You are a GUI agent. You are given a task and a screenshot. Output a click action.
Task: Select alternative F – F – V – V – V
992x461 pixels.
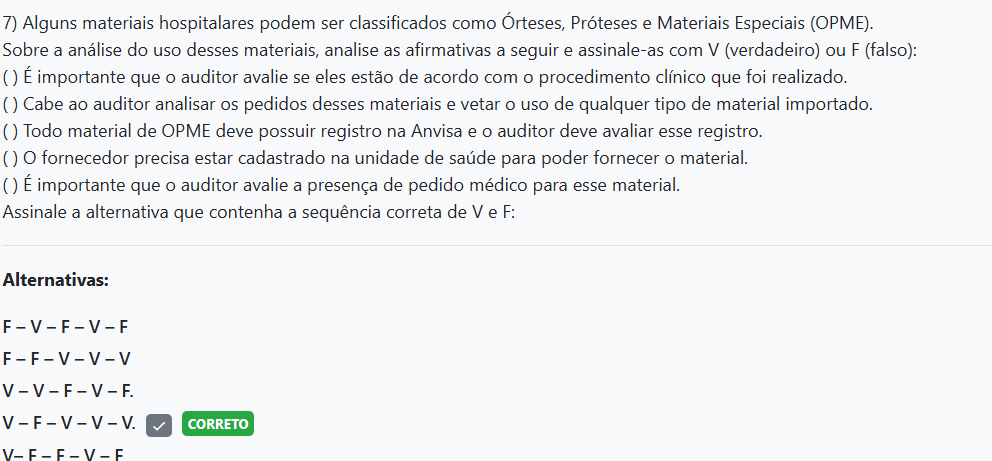click(x=67, y=359)
